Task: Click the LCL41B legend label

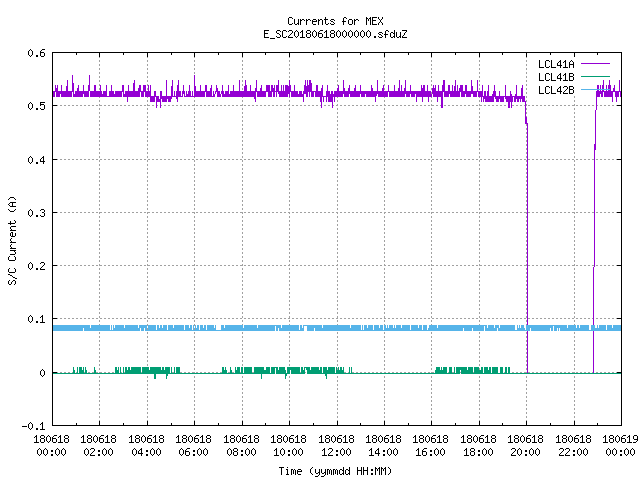Action: pyautogui.click(x=556, y=77)
